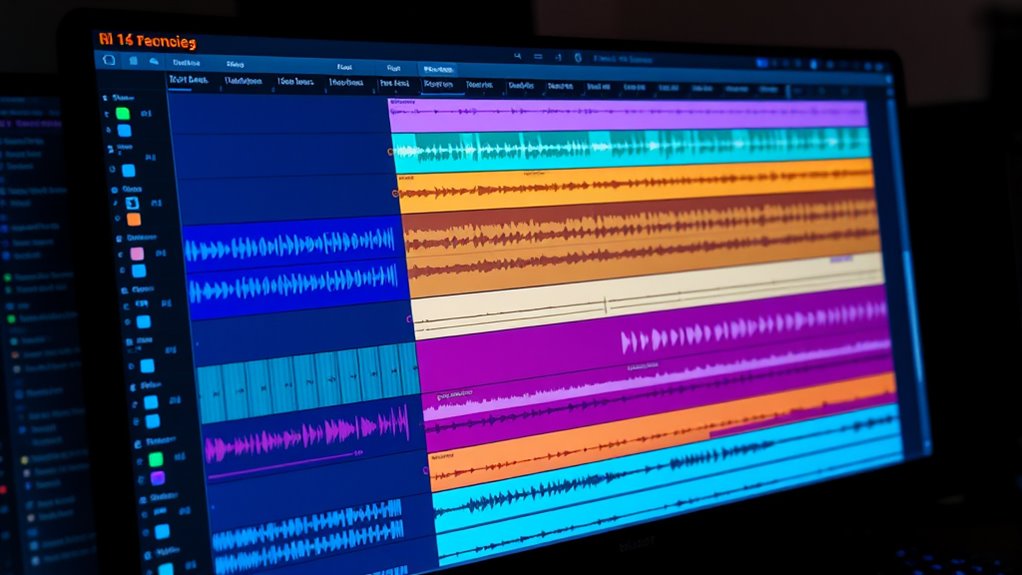Click the orange circle handle on turquoise clip start
The width and height of the screenshot is (1022, 575).
tap(391, 152)
